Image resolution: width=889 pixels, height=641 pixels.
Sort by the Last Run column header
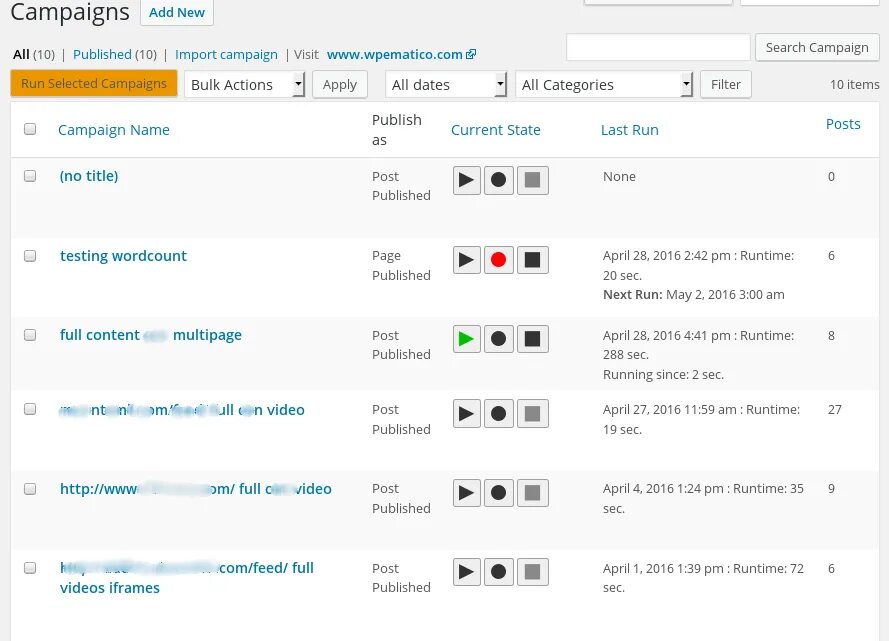tap(629, 129)
